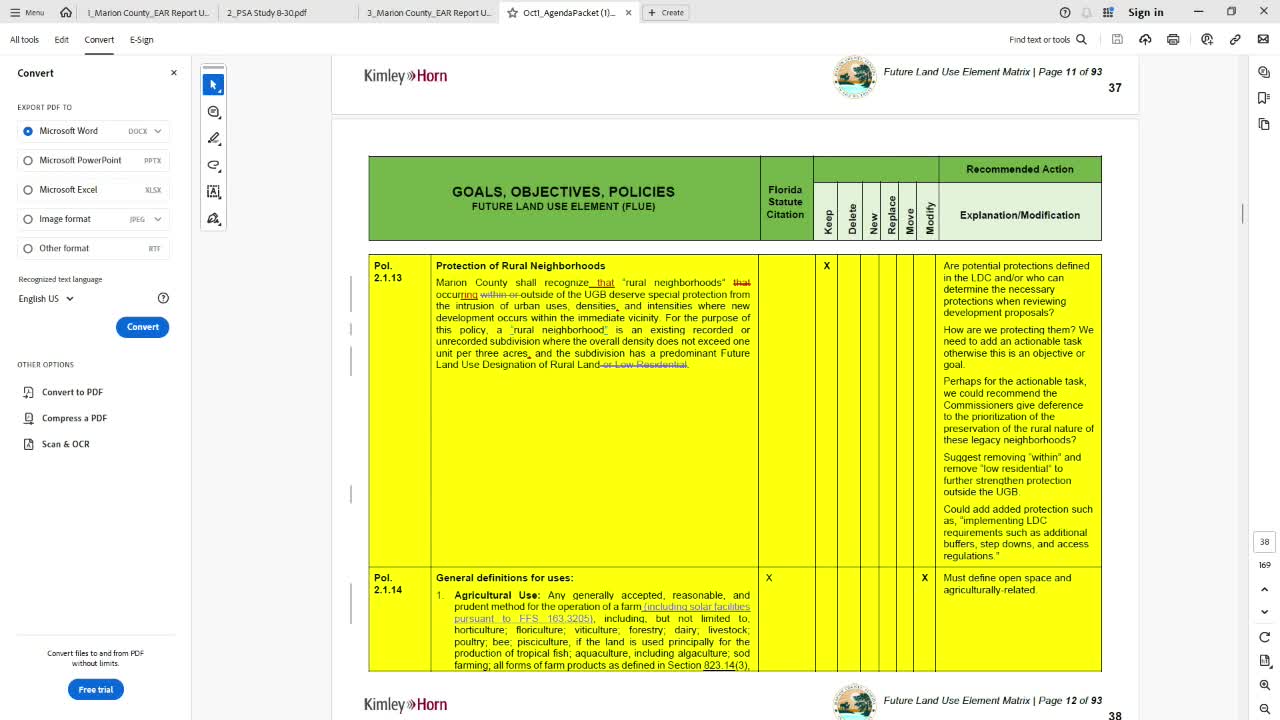Select the arrow selection tool
Screen dimensions: 1280x720
tap(213, 85)
